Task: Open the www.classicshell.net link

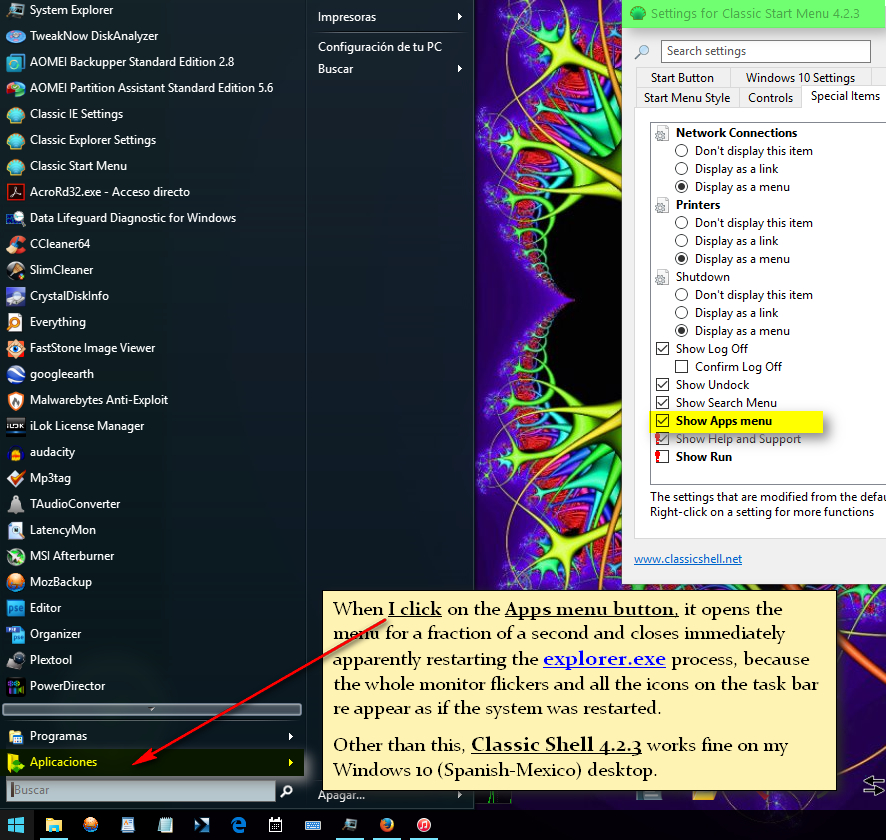Action: coord(688,559)
